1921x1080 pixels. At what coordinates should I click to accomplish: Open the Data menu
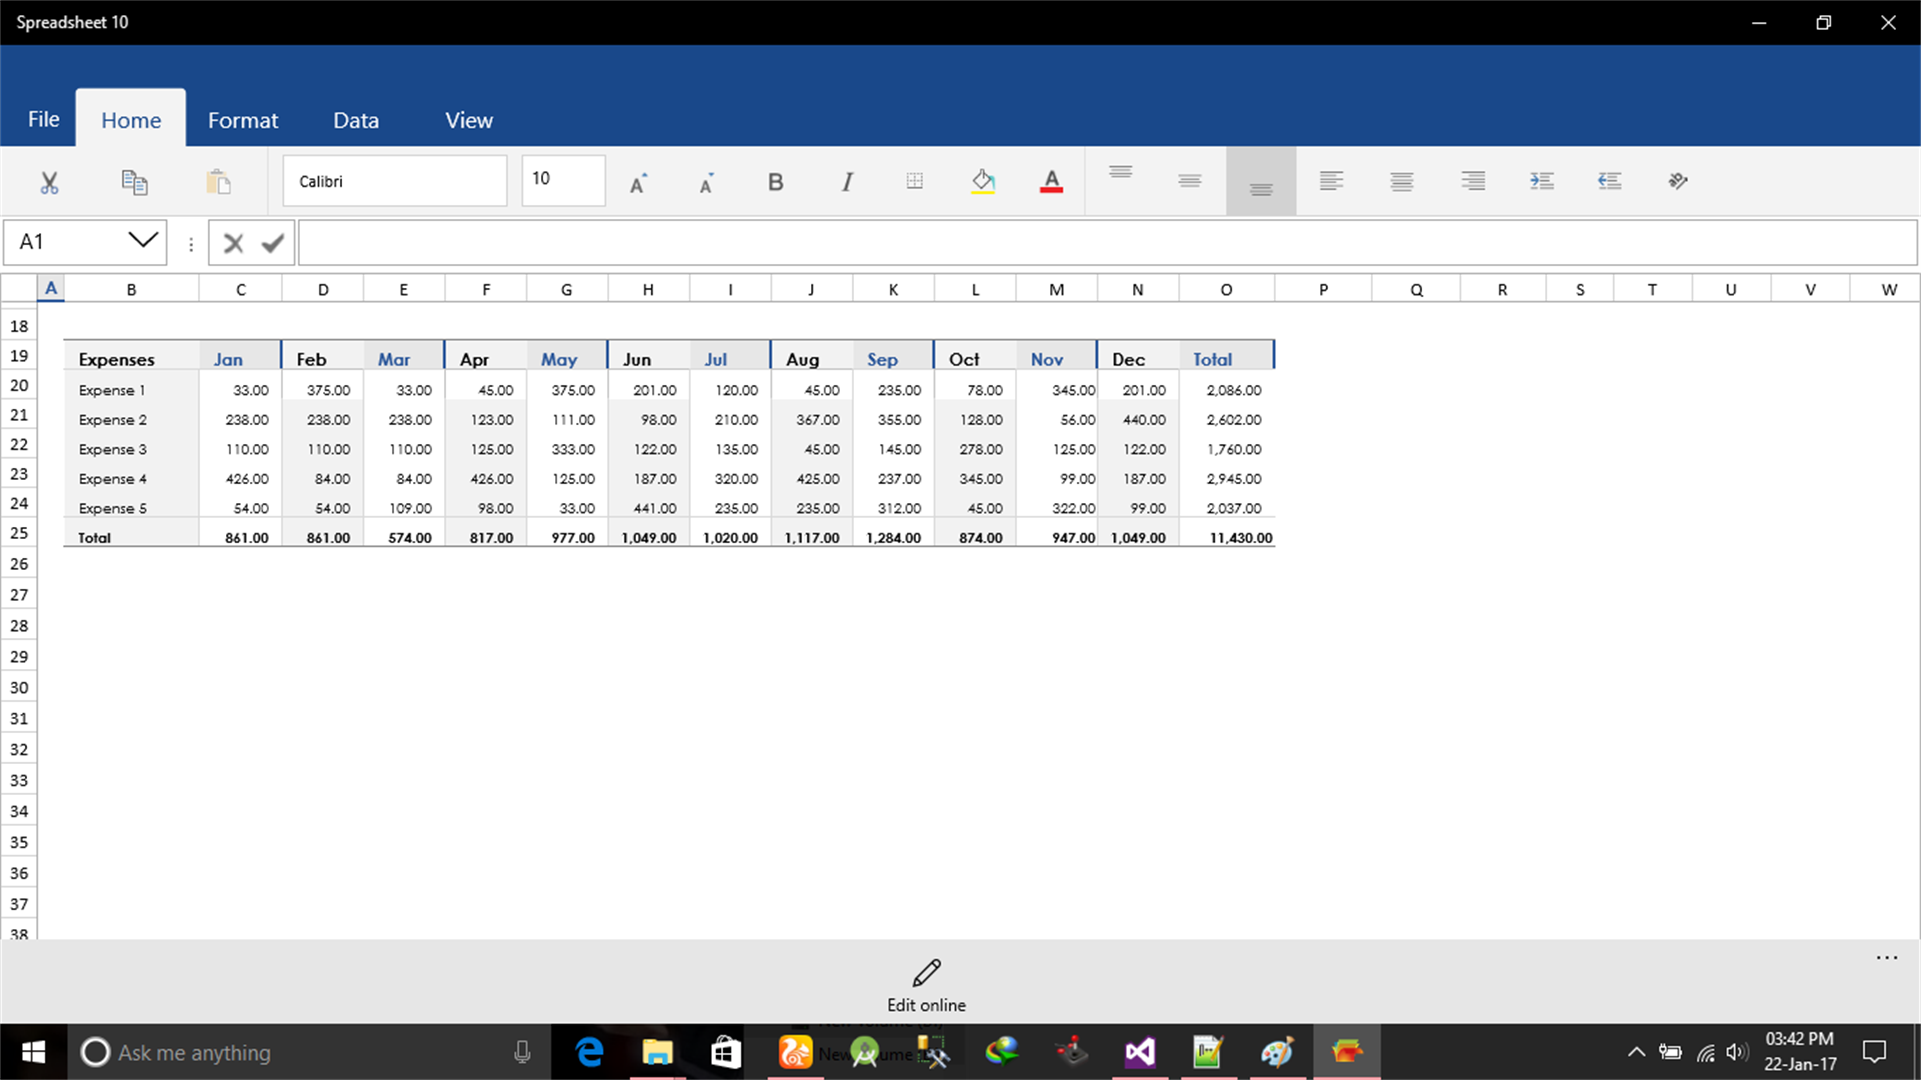(x=355, y=119)
